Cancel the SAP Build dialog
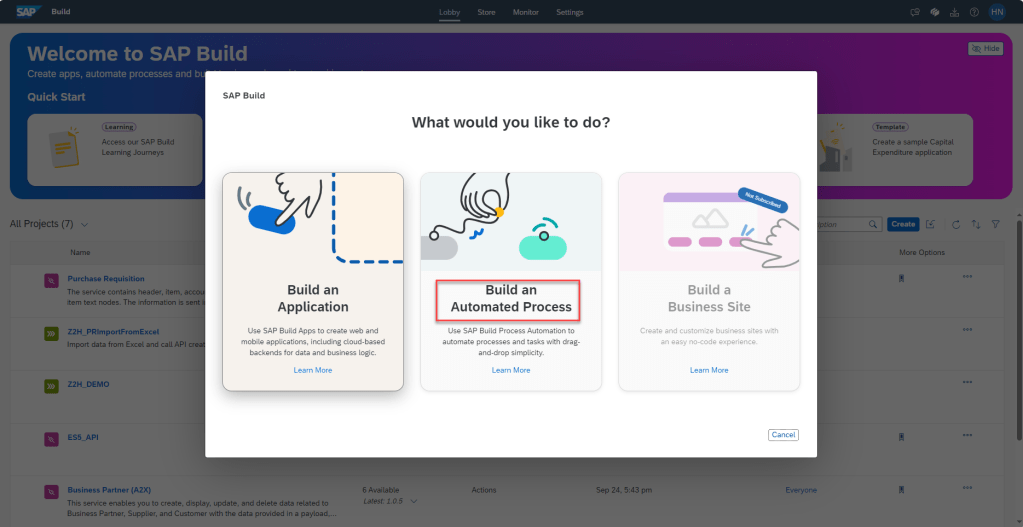Screen dimensions: 1023x527 (x=783, y=435)
